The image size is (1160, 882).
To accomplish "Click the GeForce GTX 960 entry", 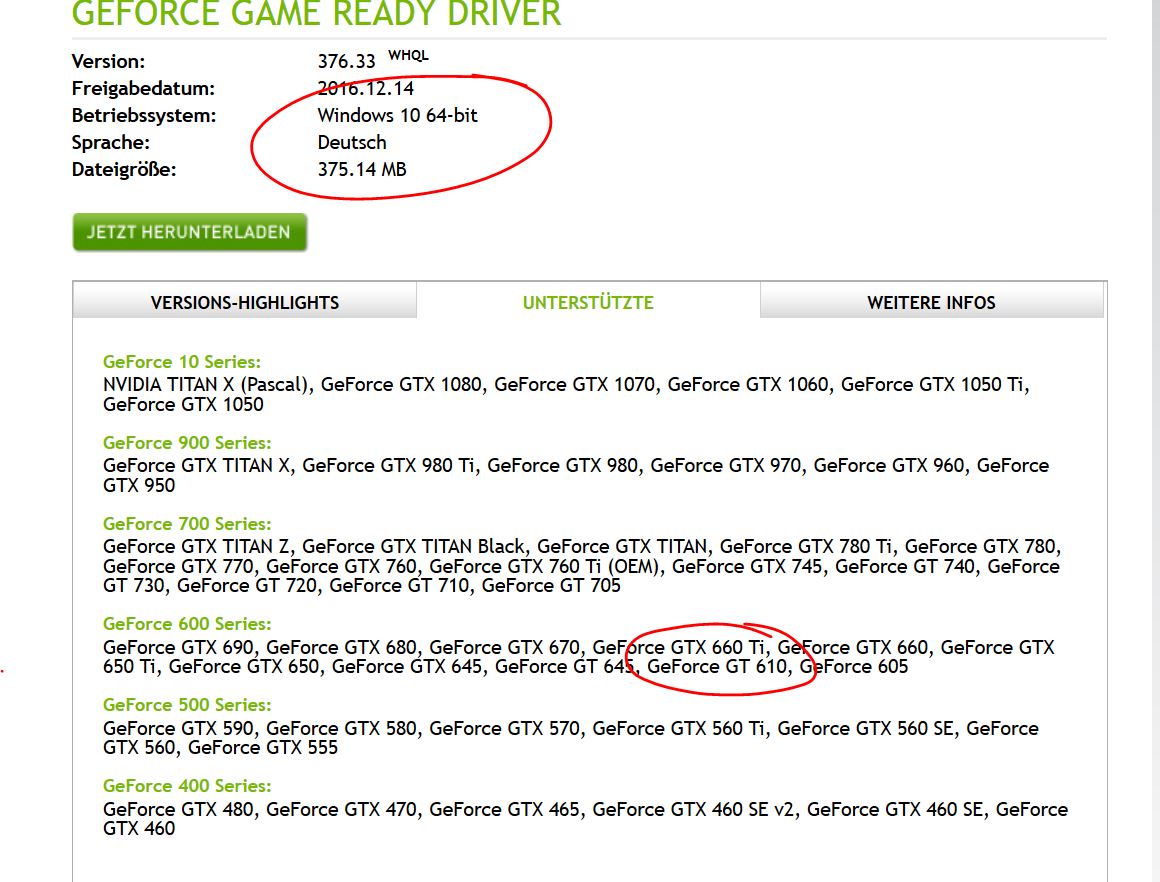I will pyautogui.click(x=889, y=465).
